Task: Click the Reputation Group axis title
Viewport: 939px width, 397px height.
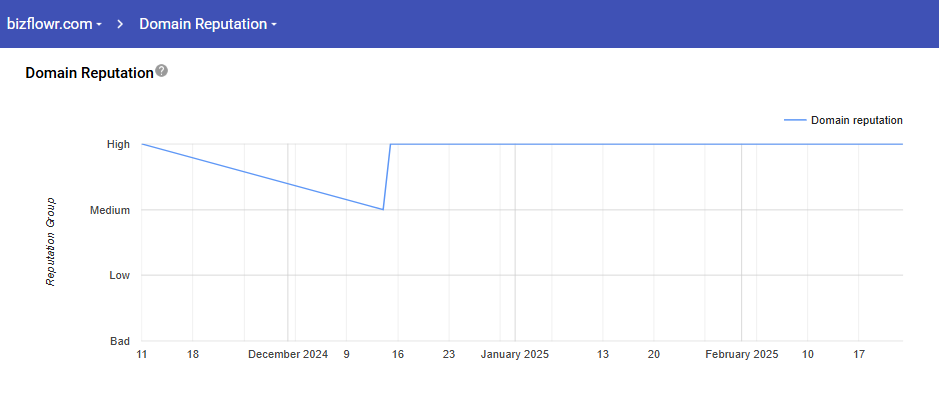Action: (x=52, y=241)
